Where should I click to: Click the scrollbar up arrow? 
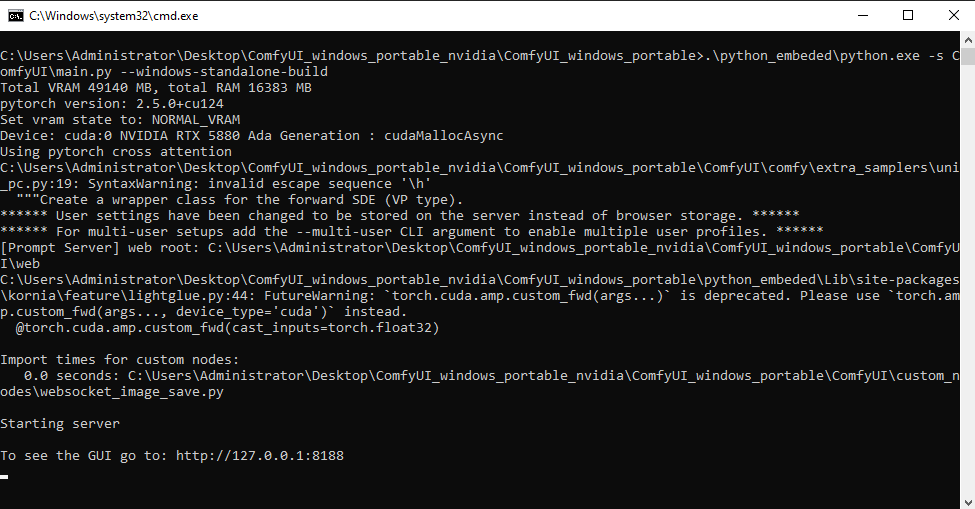click(x=967, y=40)
